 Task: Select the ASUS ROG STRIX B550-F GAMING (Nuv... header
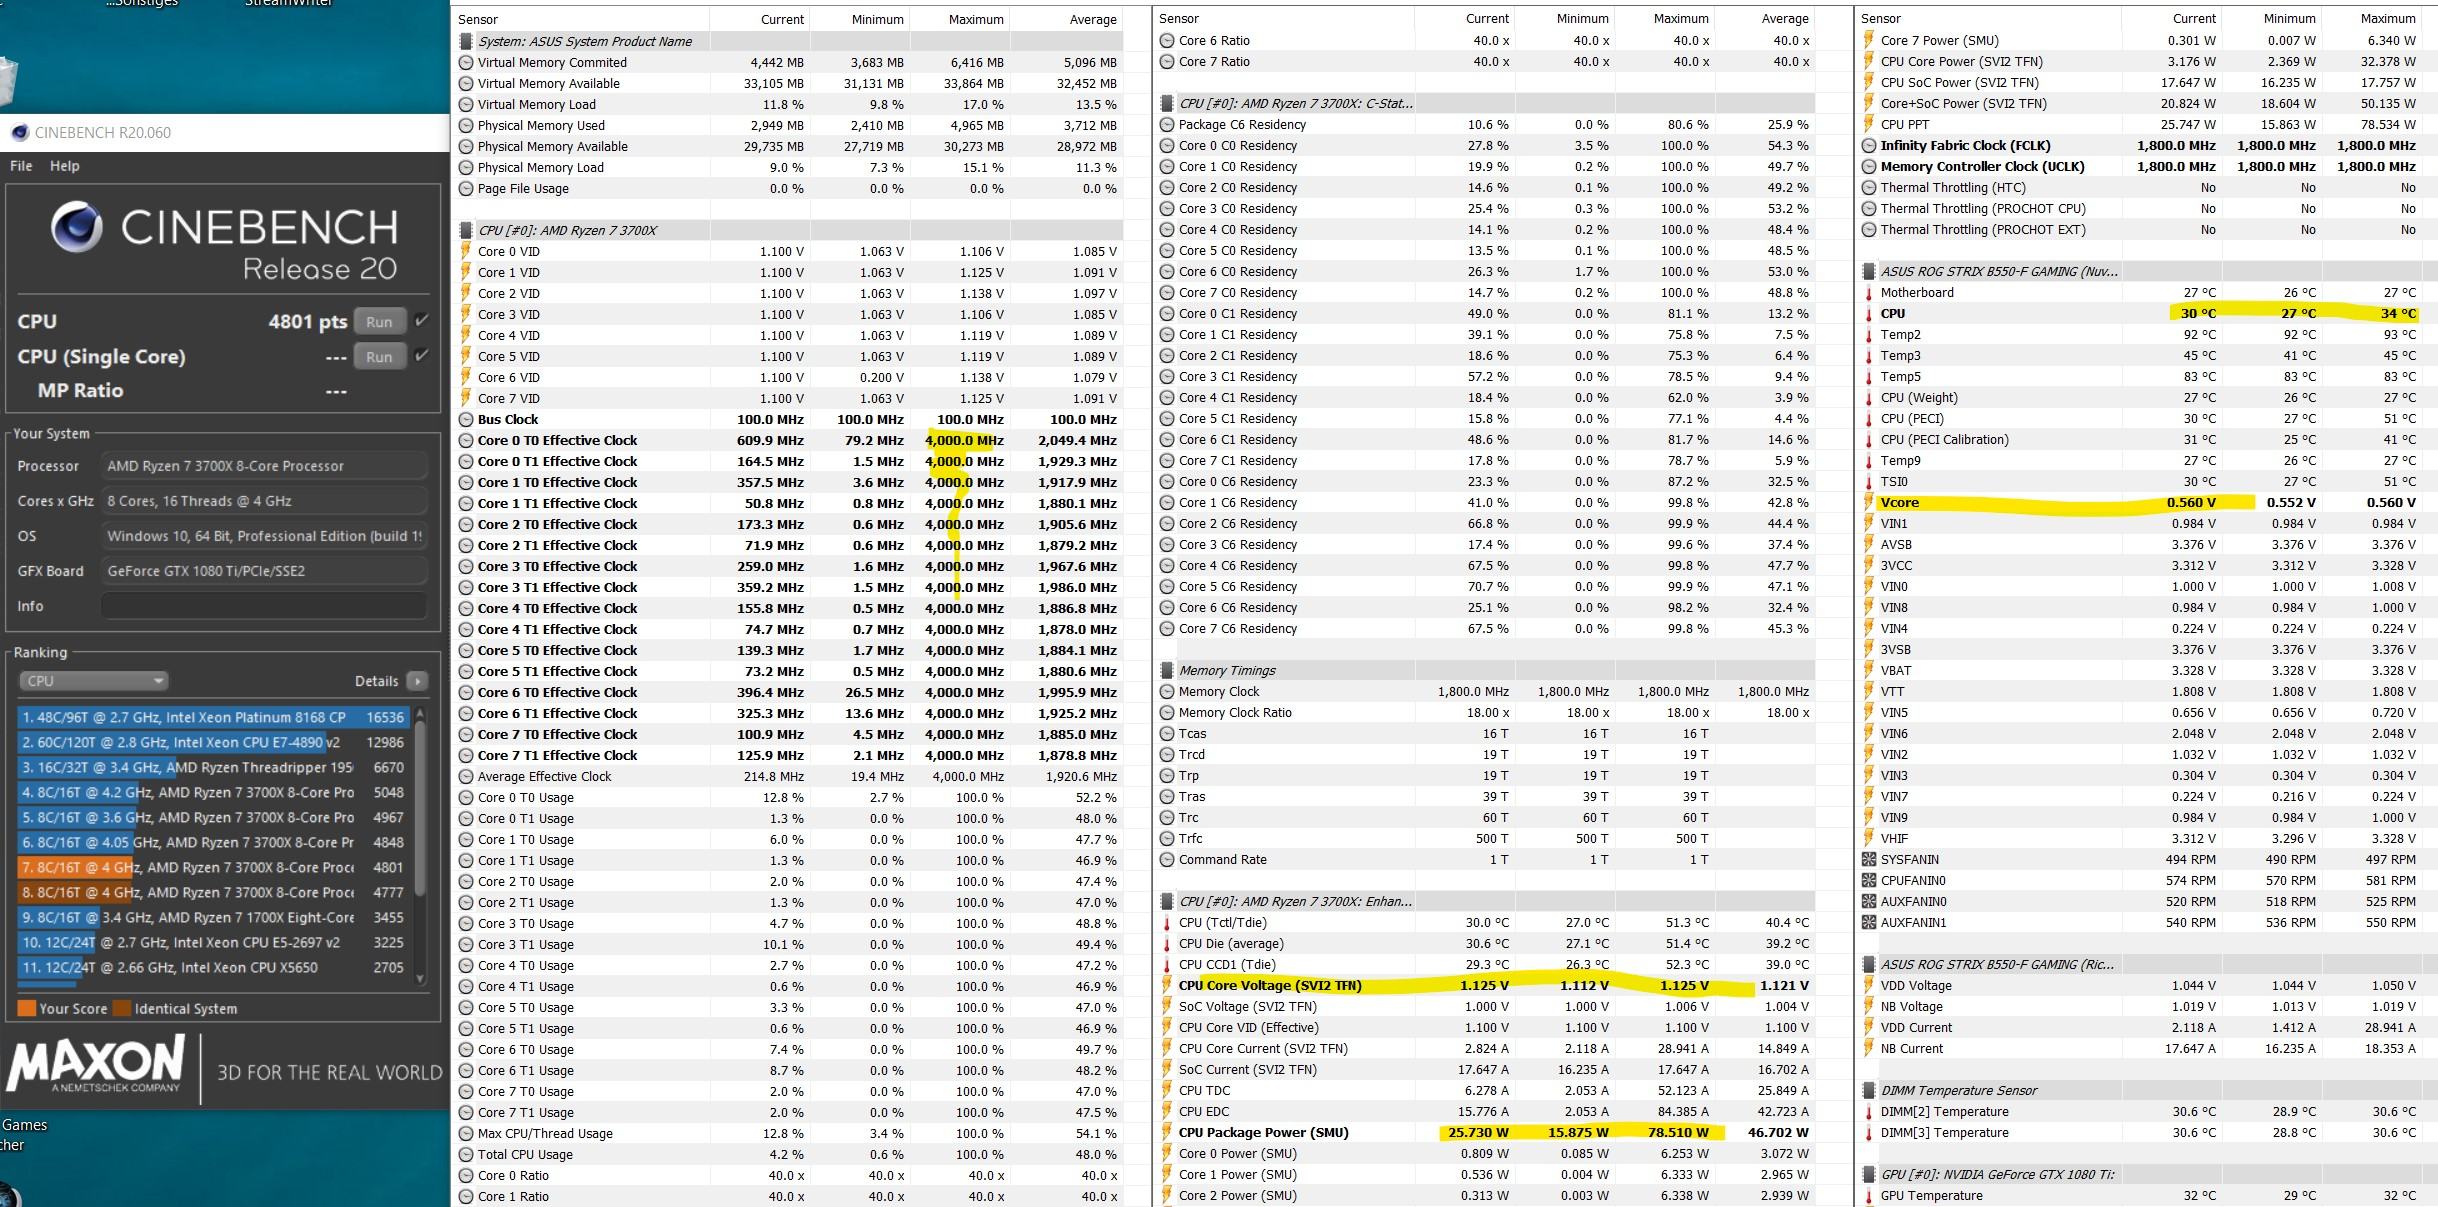coord(2148,271)
